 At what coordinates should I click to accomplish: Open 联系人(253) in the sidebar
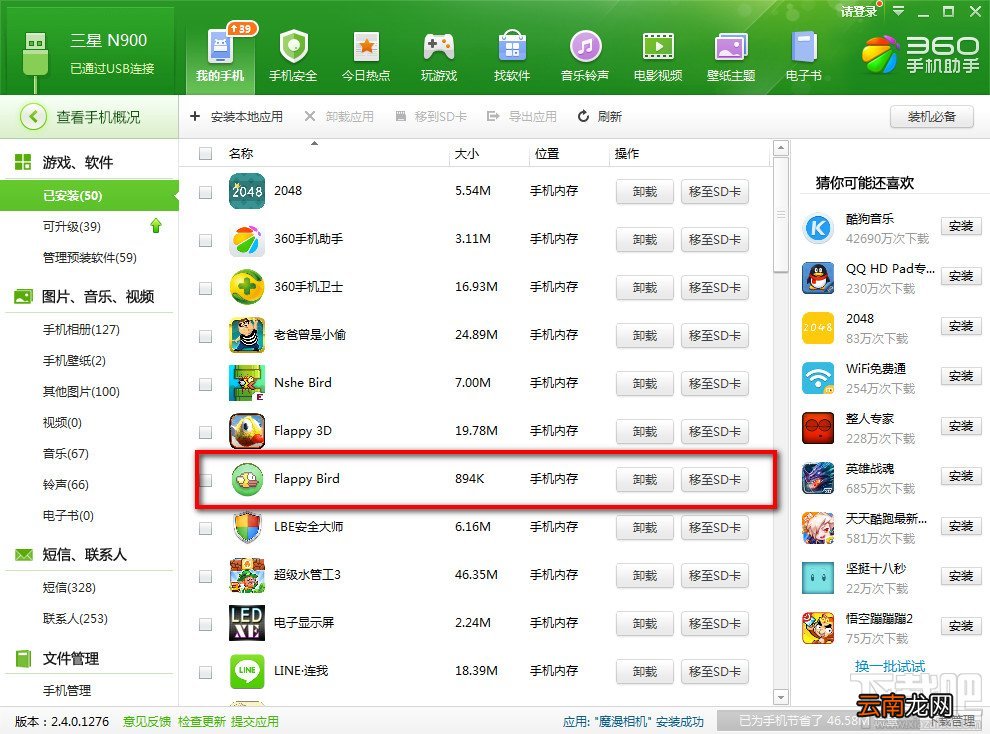[x=75, y=619]
